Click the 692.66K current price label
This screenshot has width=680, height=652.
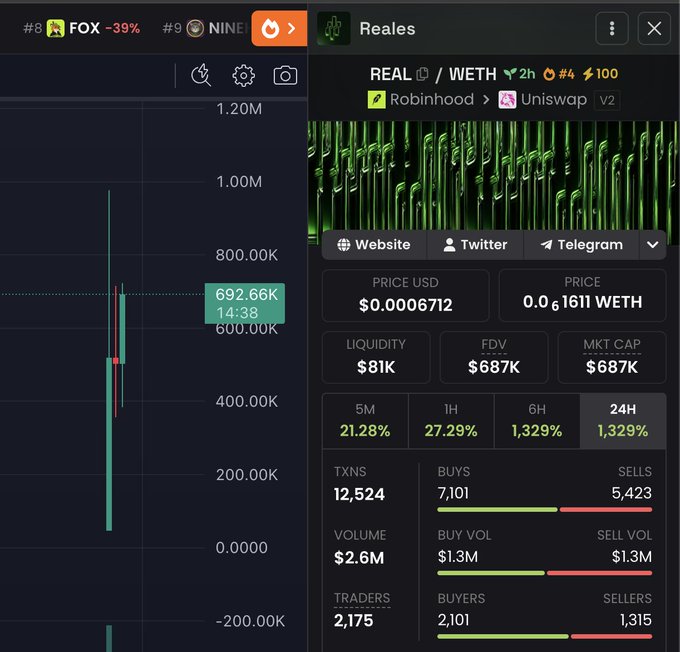(245, 303)
